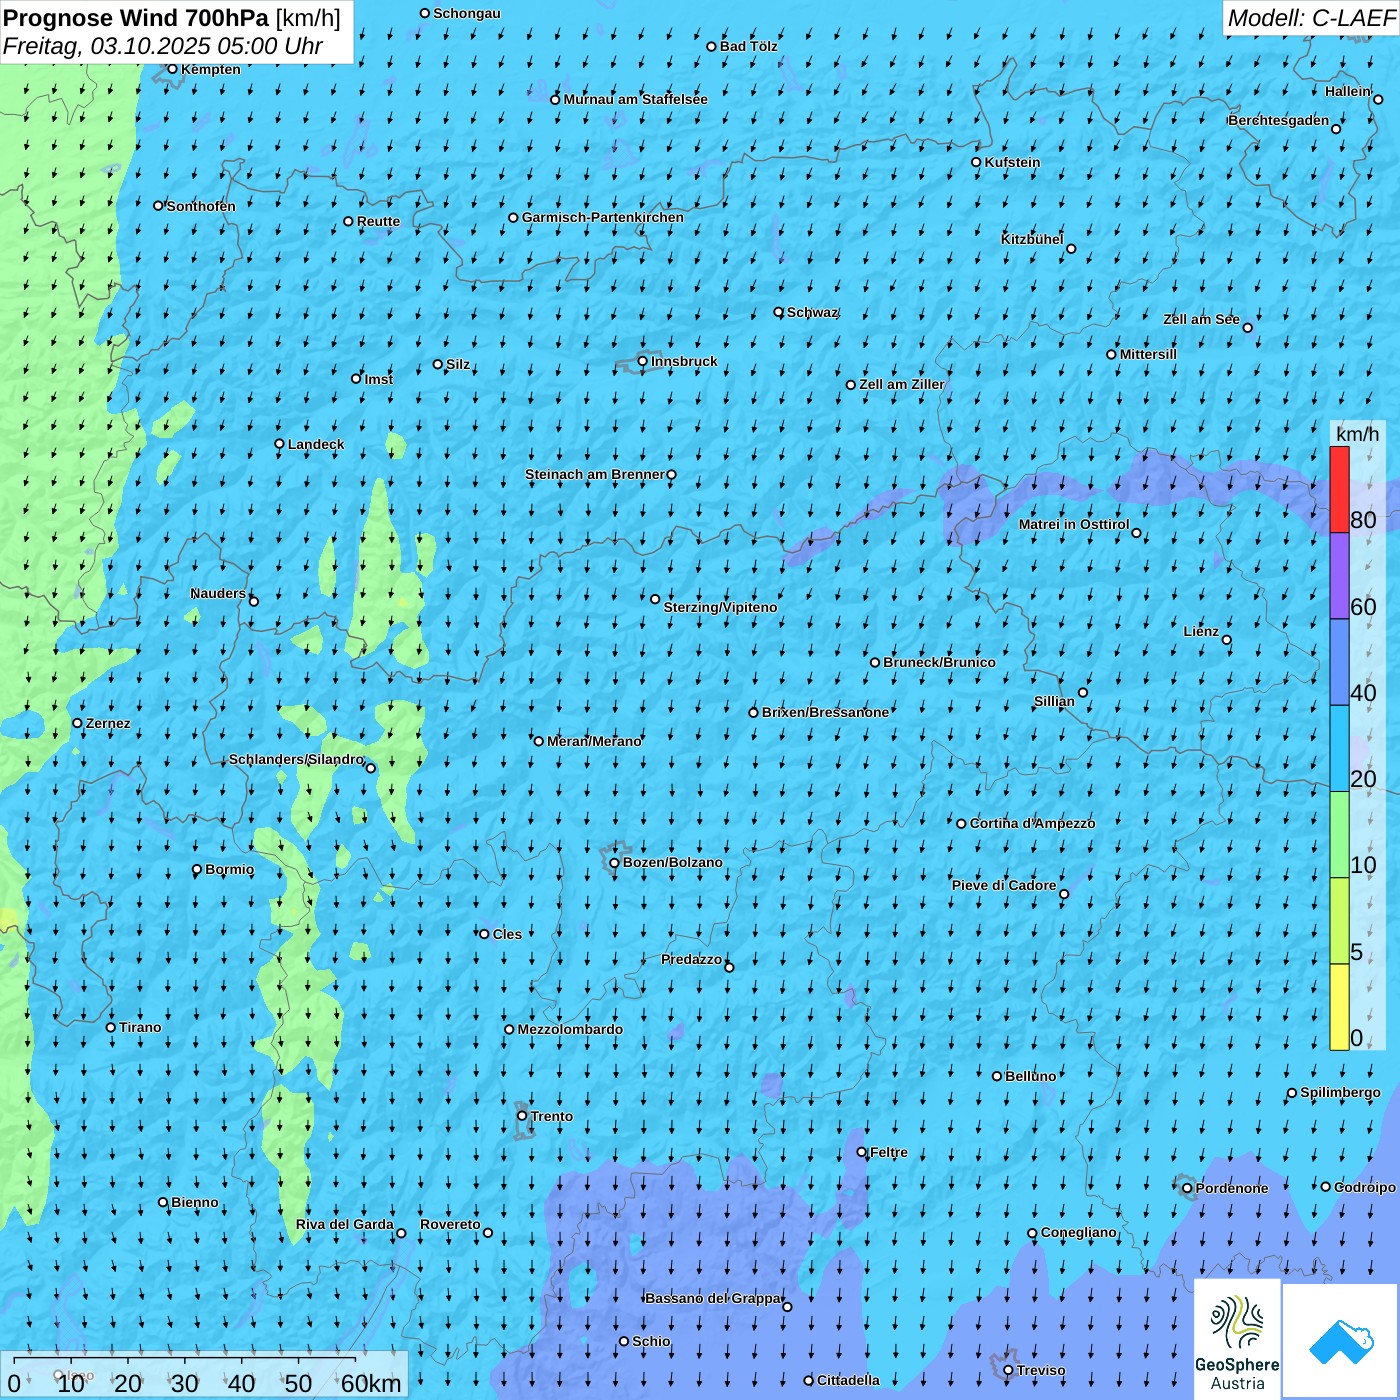Viewport: 1400px width, 1400px height.
Task: Click the 'Cortina d'Ampezzo' label
Action: tap(1033, 823)
